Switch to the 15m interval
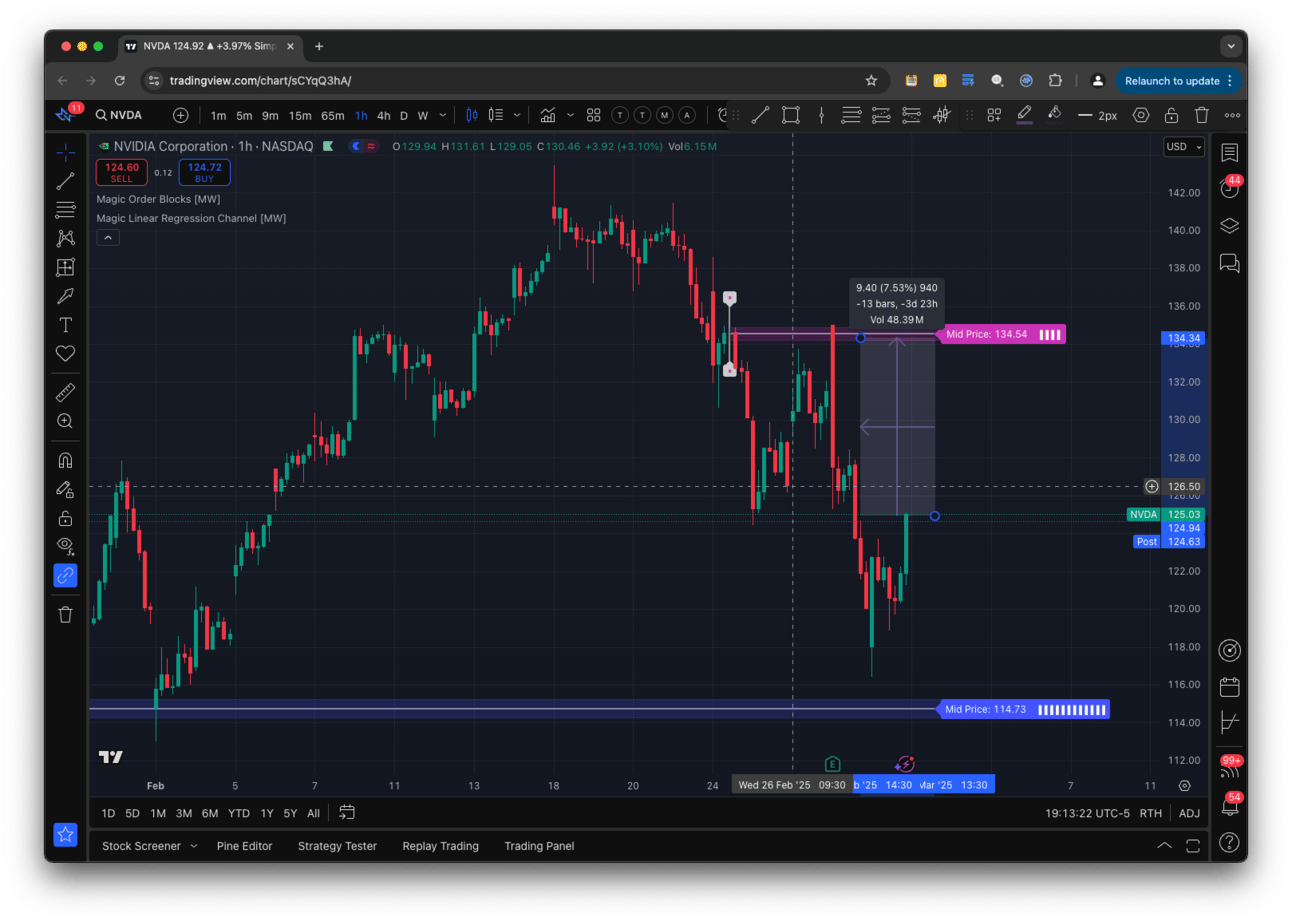The image size is (1292, 921). click(x=300, y=116)
